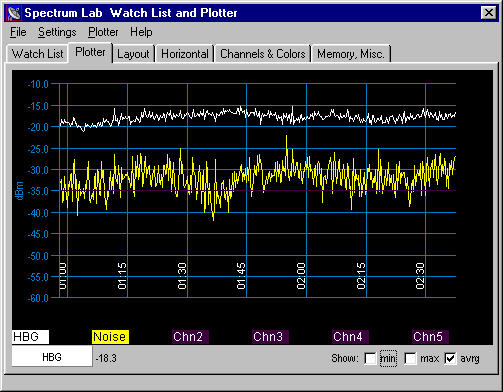503x392 pixels.
Task: Click the 01:15 time axis label
Action: (122, 276)
